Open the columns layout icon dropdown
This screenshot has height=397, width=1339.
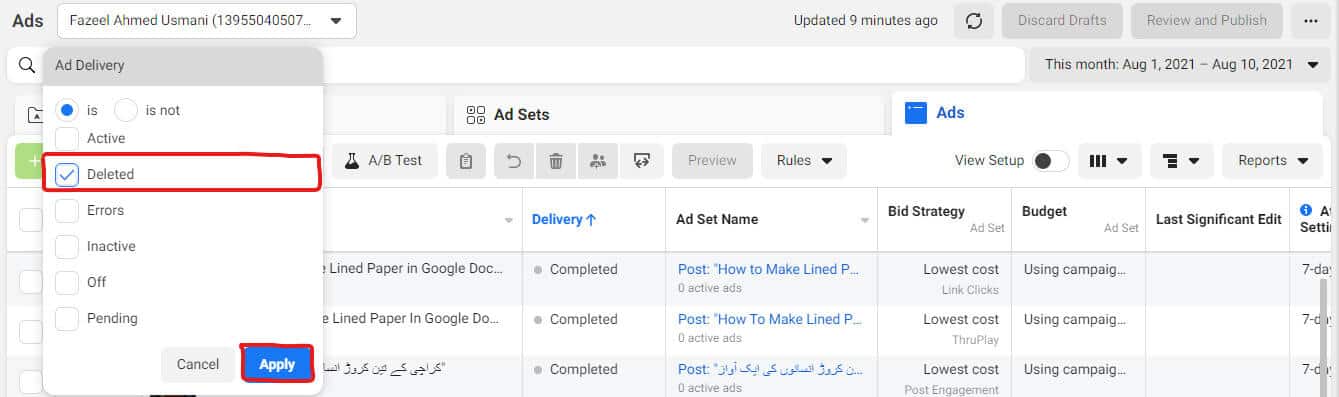click(1108, 160)
